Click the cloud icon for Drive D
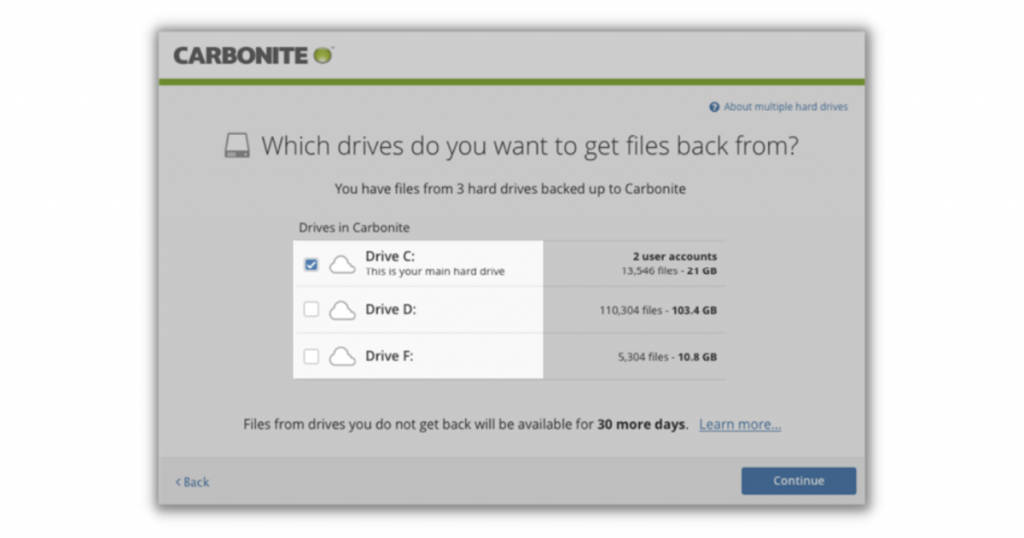This screenshot has width=1024, height=538. coord(342,310)
